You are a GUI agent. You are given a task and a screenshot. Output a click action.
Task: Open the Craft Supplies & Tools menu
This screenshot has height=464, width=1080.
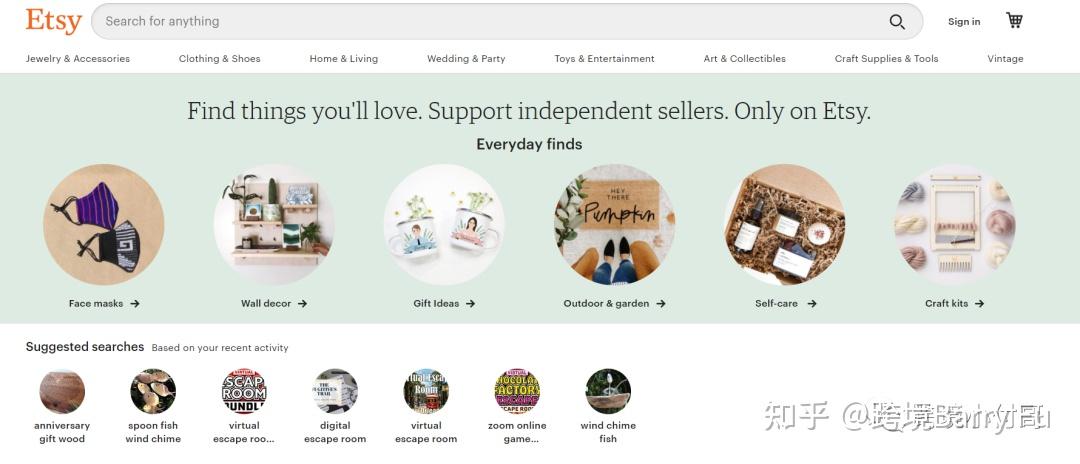pos(886,59)
